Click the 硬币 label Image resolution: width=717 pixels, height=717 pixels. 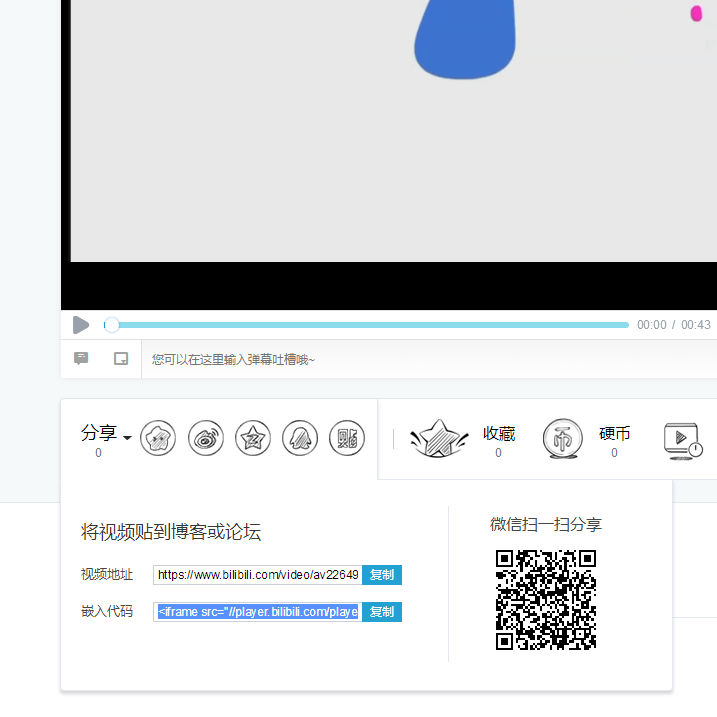[x=615, y=433]
